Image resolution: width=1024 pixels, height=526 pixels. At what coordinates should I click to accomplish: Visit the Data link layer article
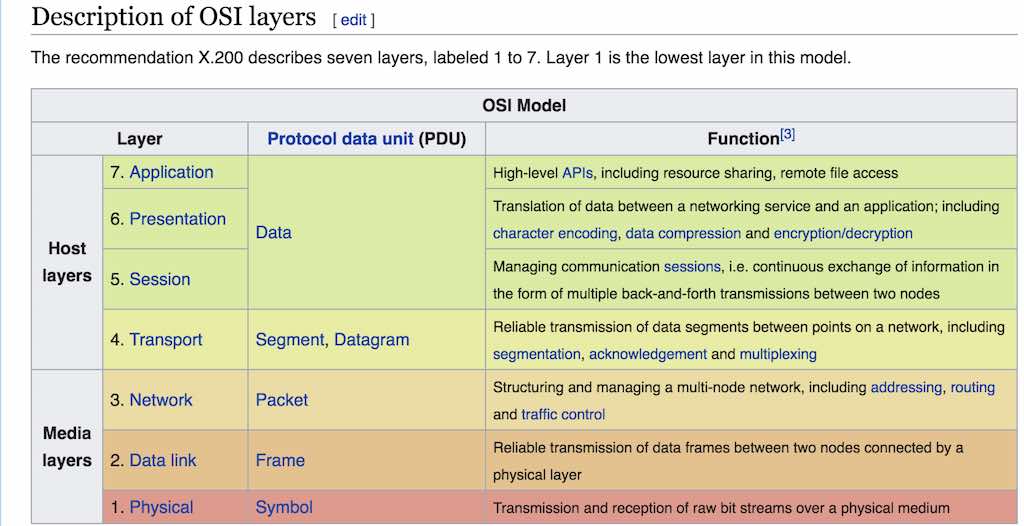coord(162,460)
